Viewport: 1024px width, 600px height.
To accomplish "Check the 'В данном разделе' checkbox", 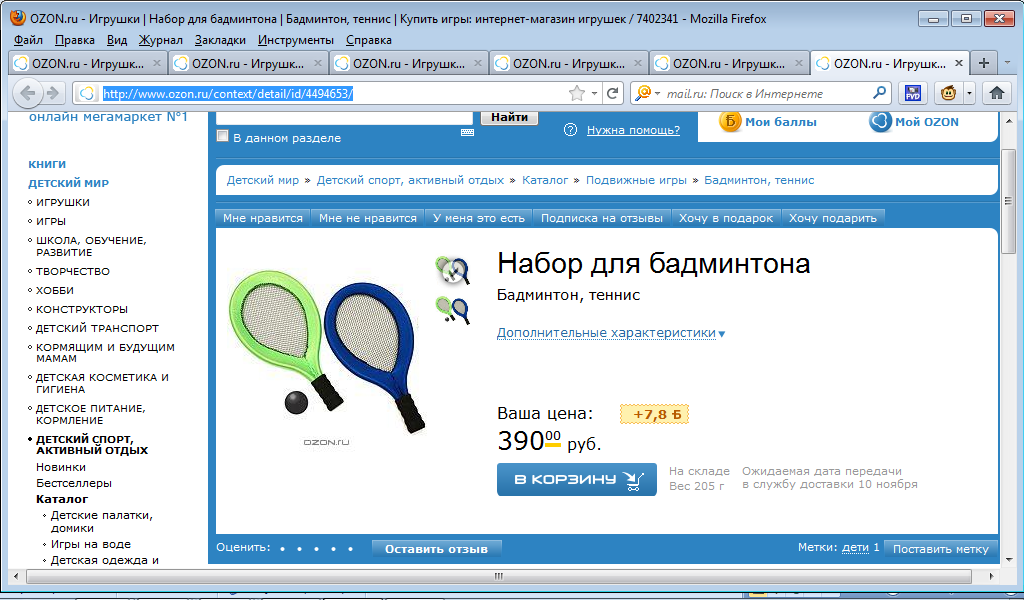I will (x=223, y=136).
